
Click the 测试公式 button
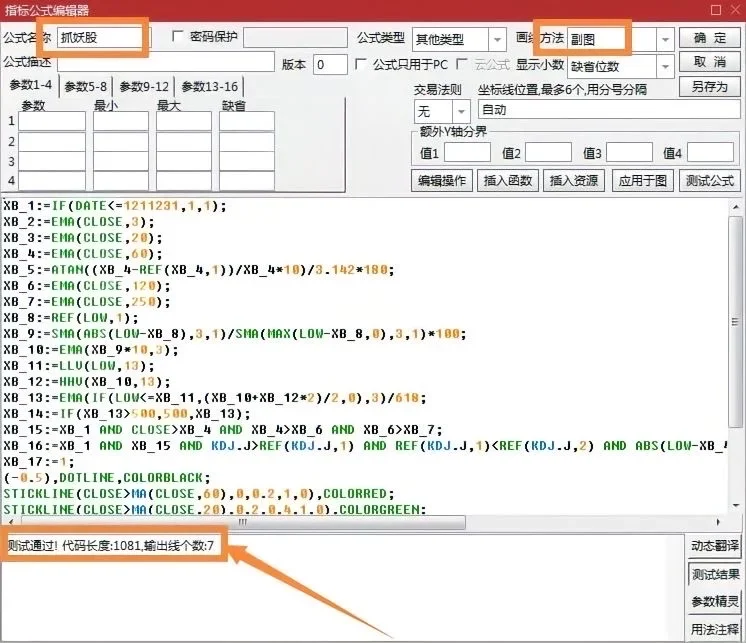[709, 181]
